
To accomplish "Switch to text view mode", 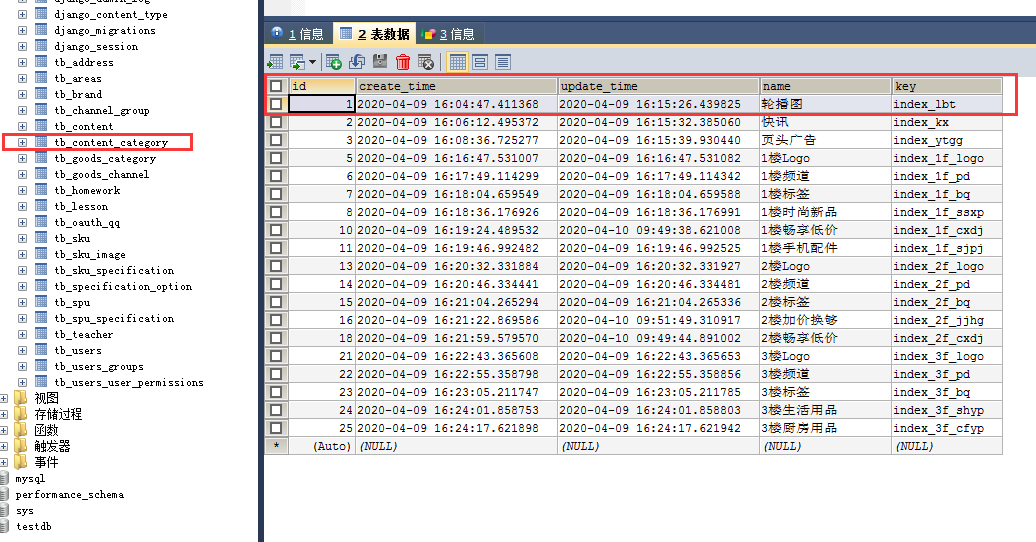I will (x=503, y=62).
